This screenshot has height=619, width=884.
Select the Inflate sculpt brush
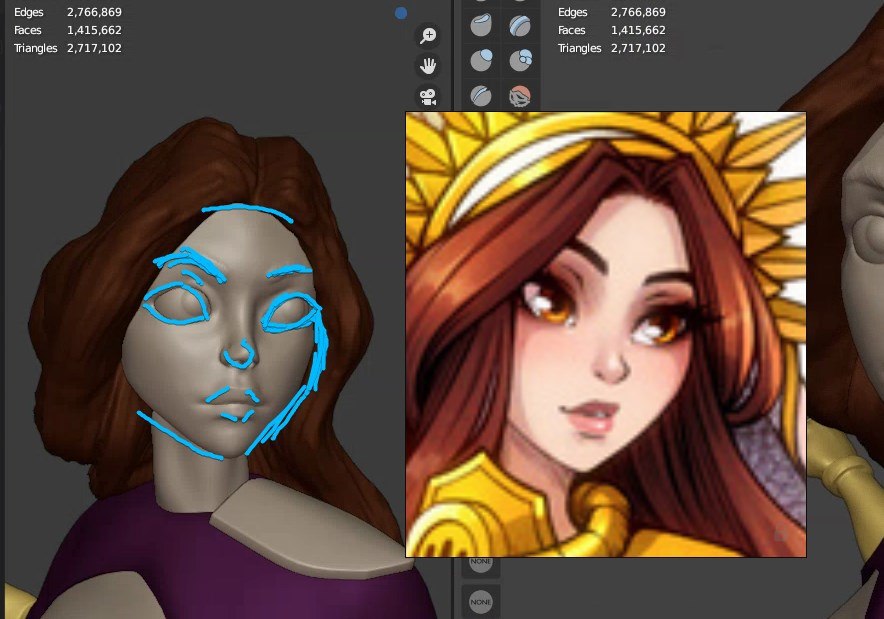point(481,60)
